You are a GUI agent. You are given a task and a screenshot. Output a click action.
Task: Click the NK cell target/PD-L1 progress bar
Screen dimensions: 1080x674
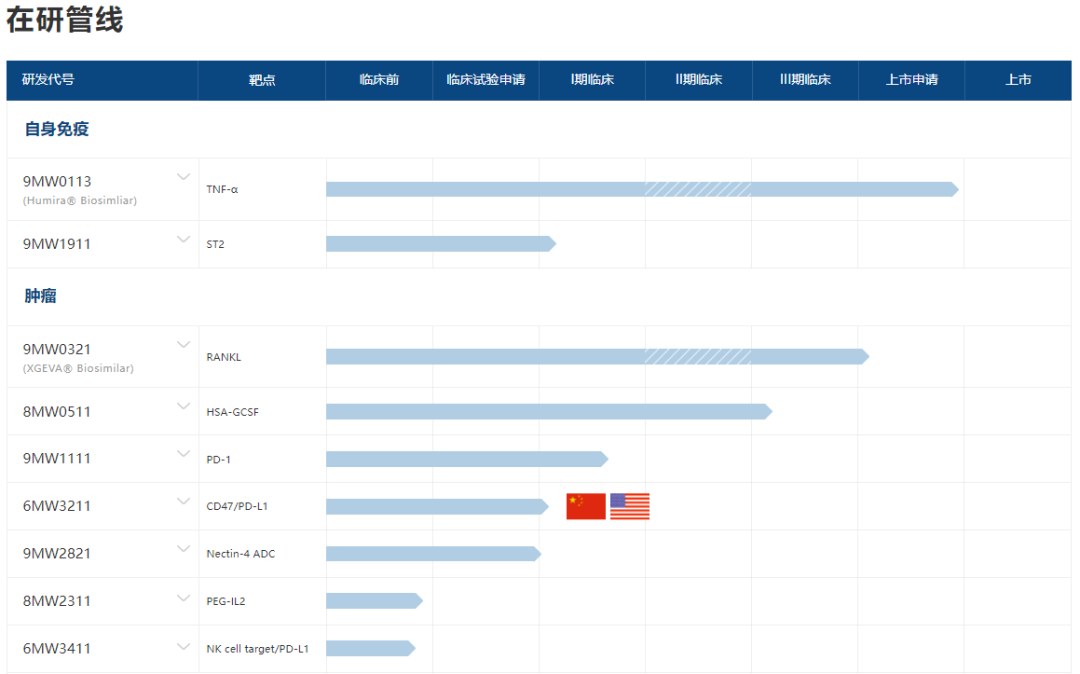coord(371,649)
